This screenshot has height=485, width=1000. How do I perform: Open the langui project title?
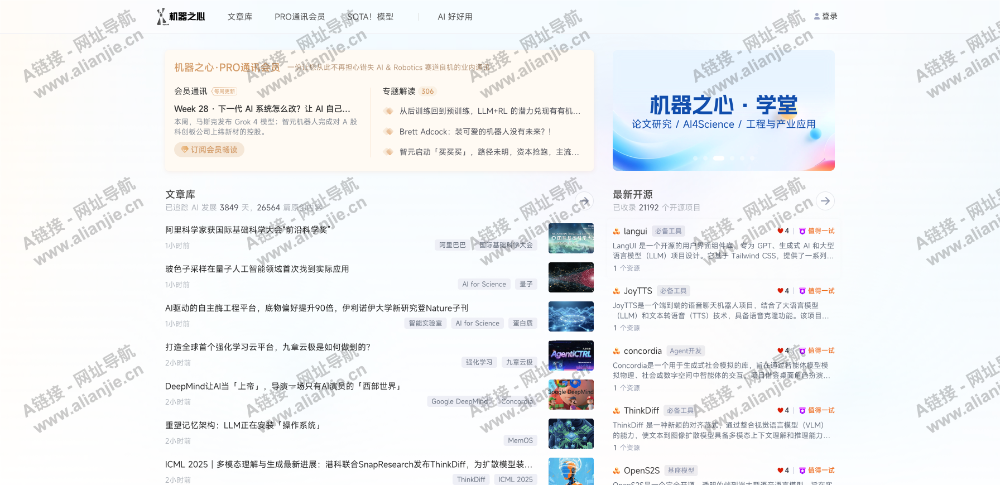coord(636,231)
